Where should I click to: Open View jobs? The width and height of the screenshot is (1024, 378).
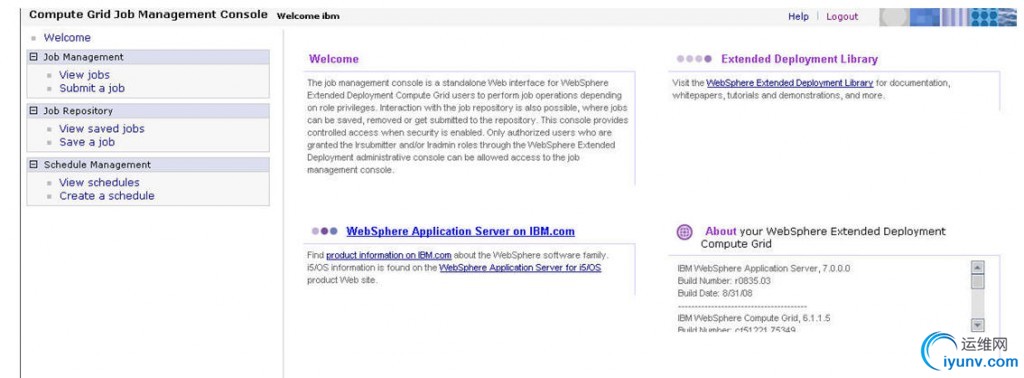pos(84,75)
